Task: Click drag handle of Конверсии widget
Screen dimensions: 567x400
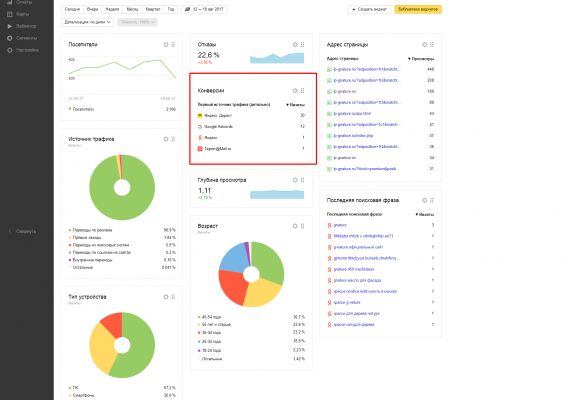Action: click(x=303, y=90)
